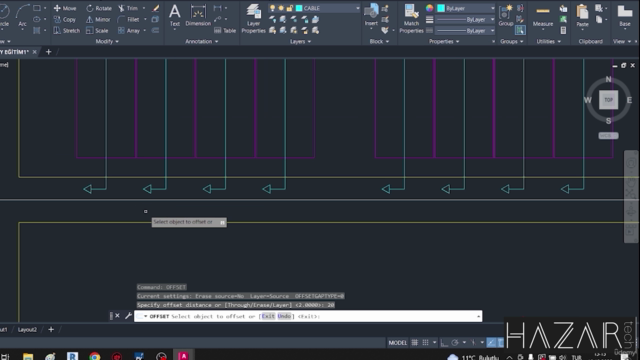Image resolution: width=640 pixels, height=360 pixels.
Task: Click TOP face of the ViewCube
Action: pyautogui.click(x=608, y=100)
